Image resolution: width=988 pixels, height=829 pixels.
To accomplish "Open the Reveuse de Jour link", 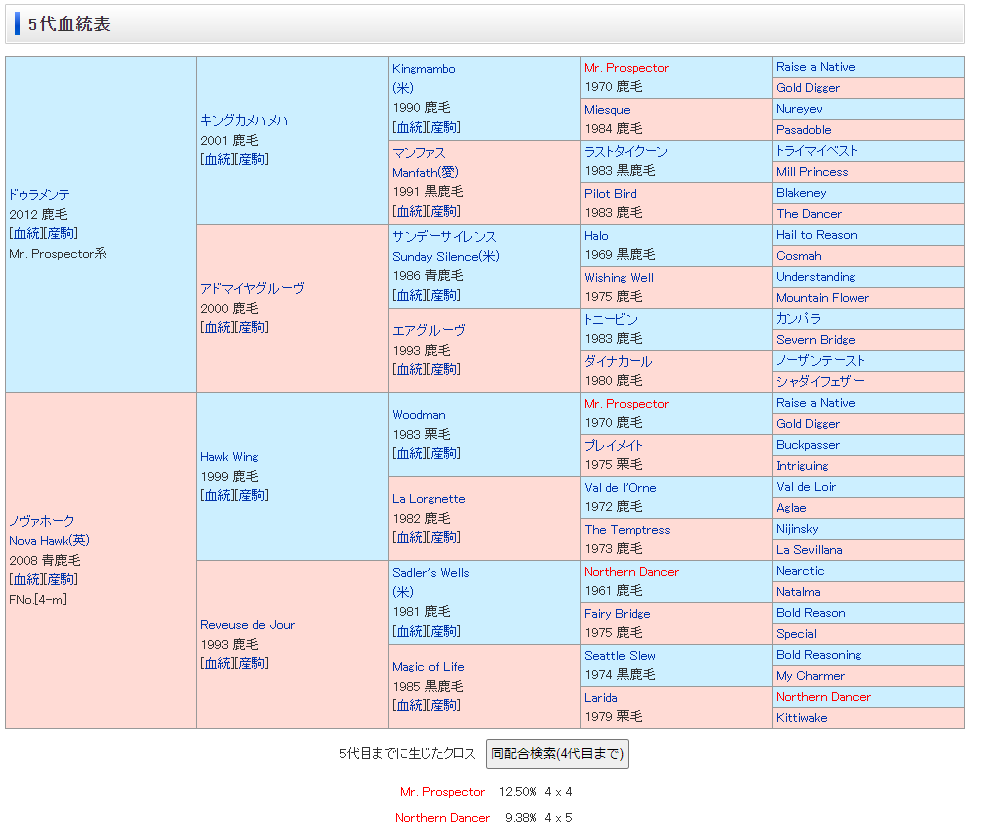I will pyautogui.click(x=247, y=625).
